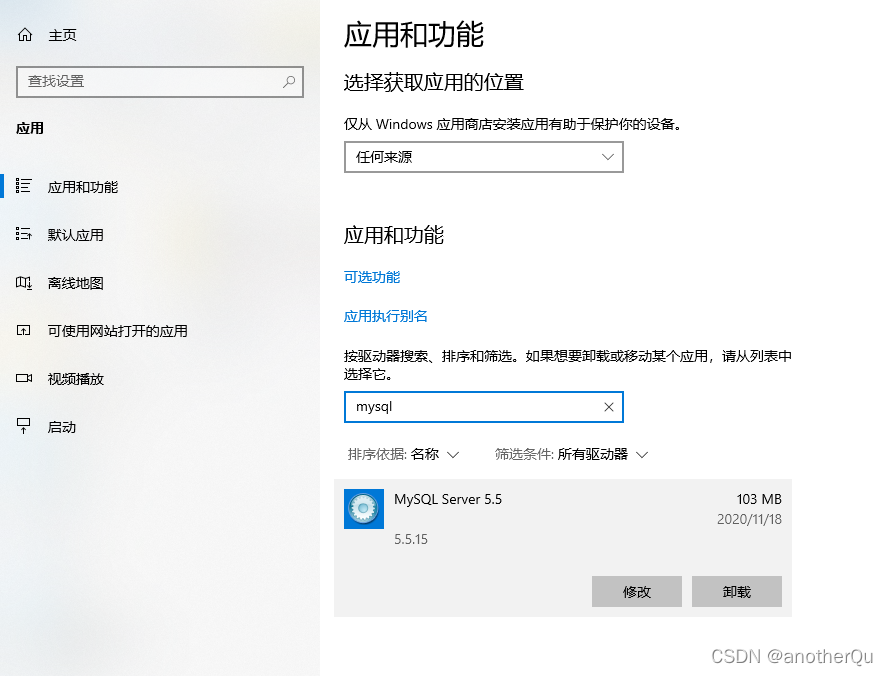Open the 可选功能 link

click(372, 277)
